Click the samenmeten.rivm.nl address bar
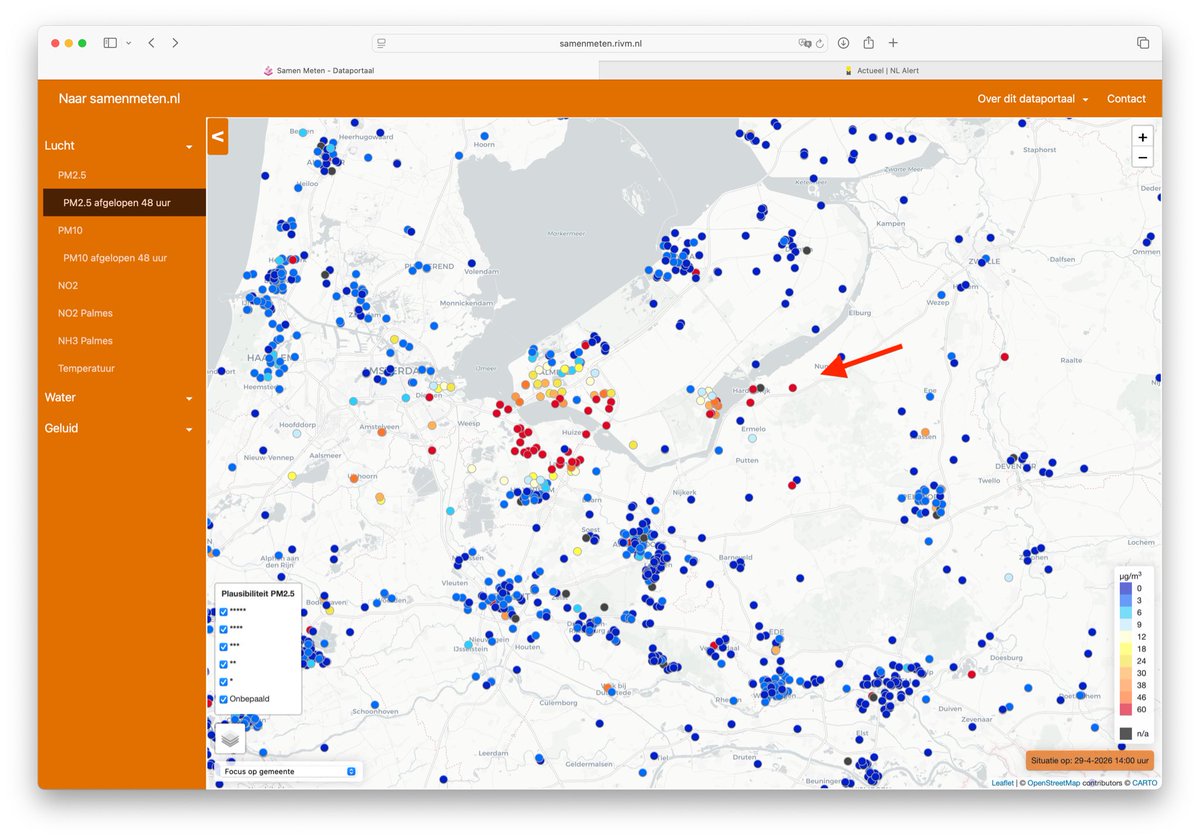 [600, 43]
